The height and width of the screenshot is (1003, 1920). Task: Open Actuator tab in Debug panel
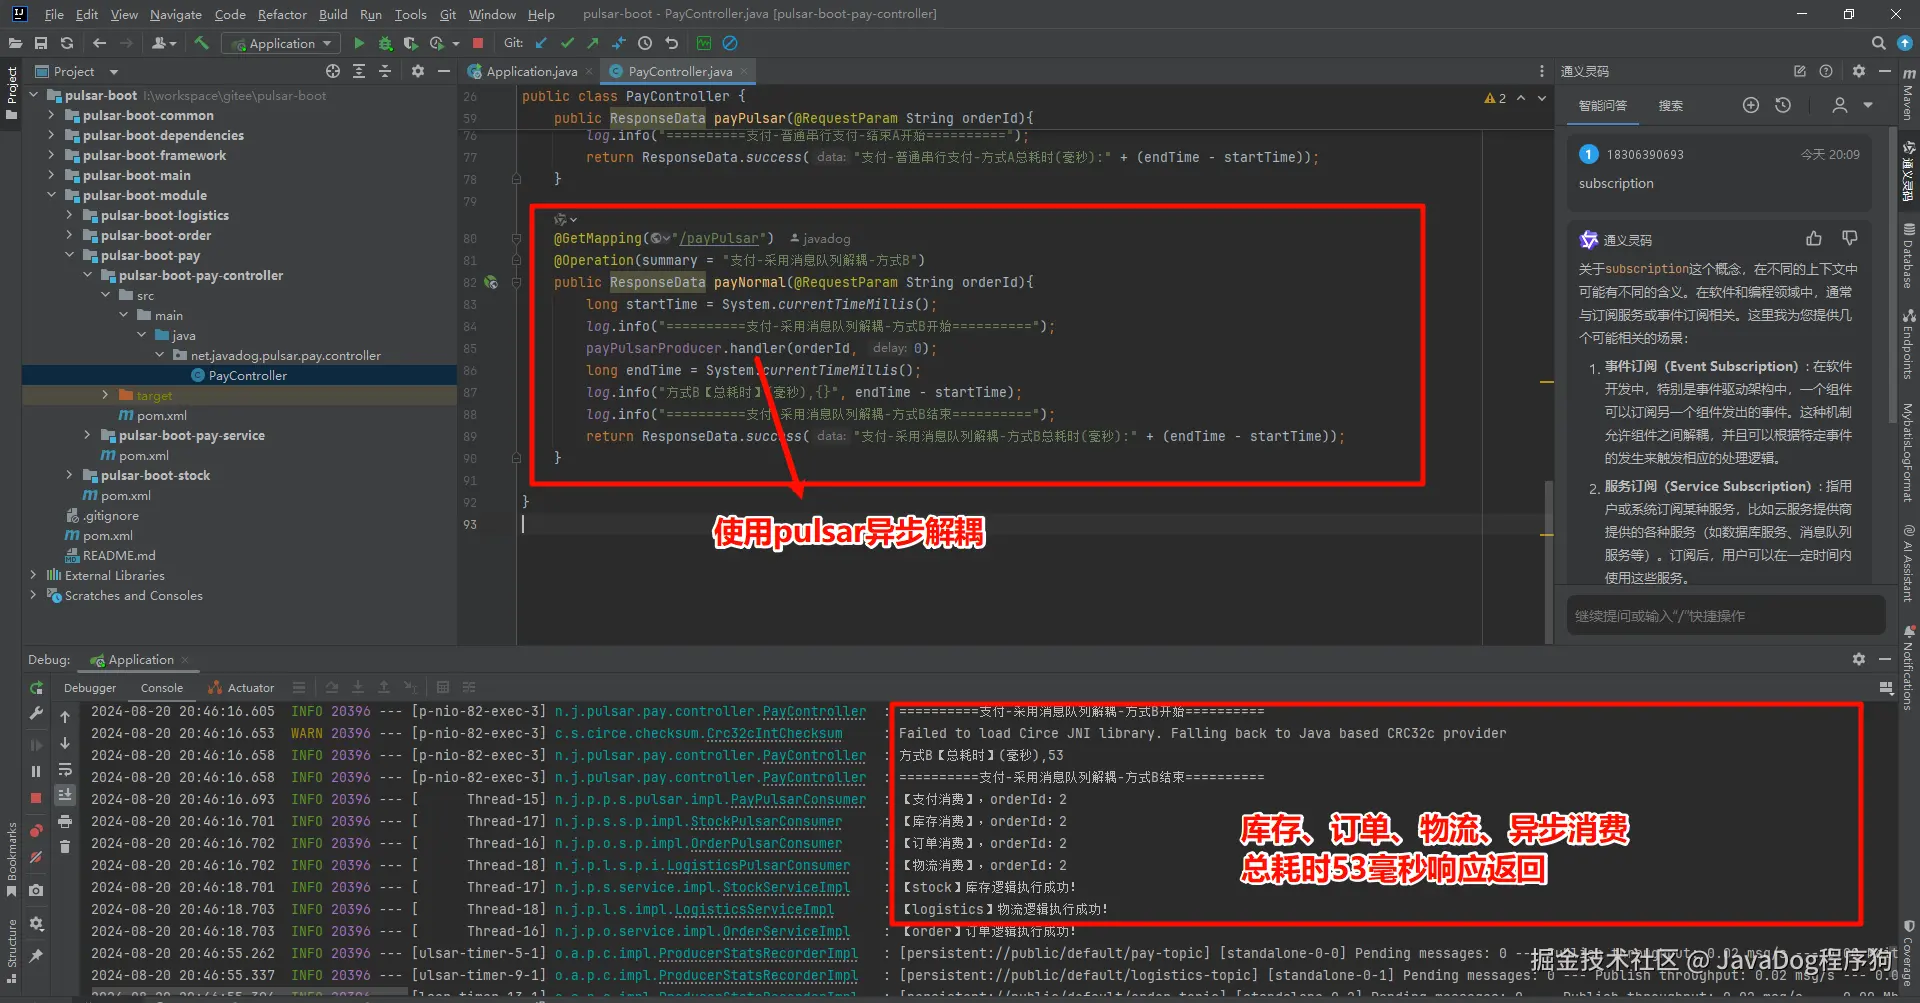(x=241, y=688)
